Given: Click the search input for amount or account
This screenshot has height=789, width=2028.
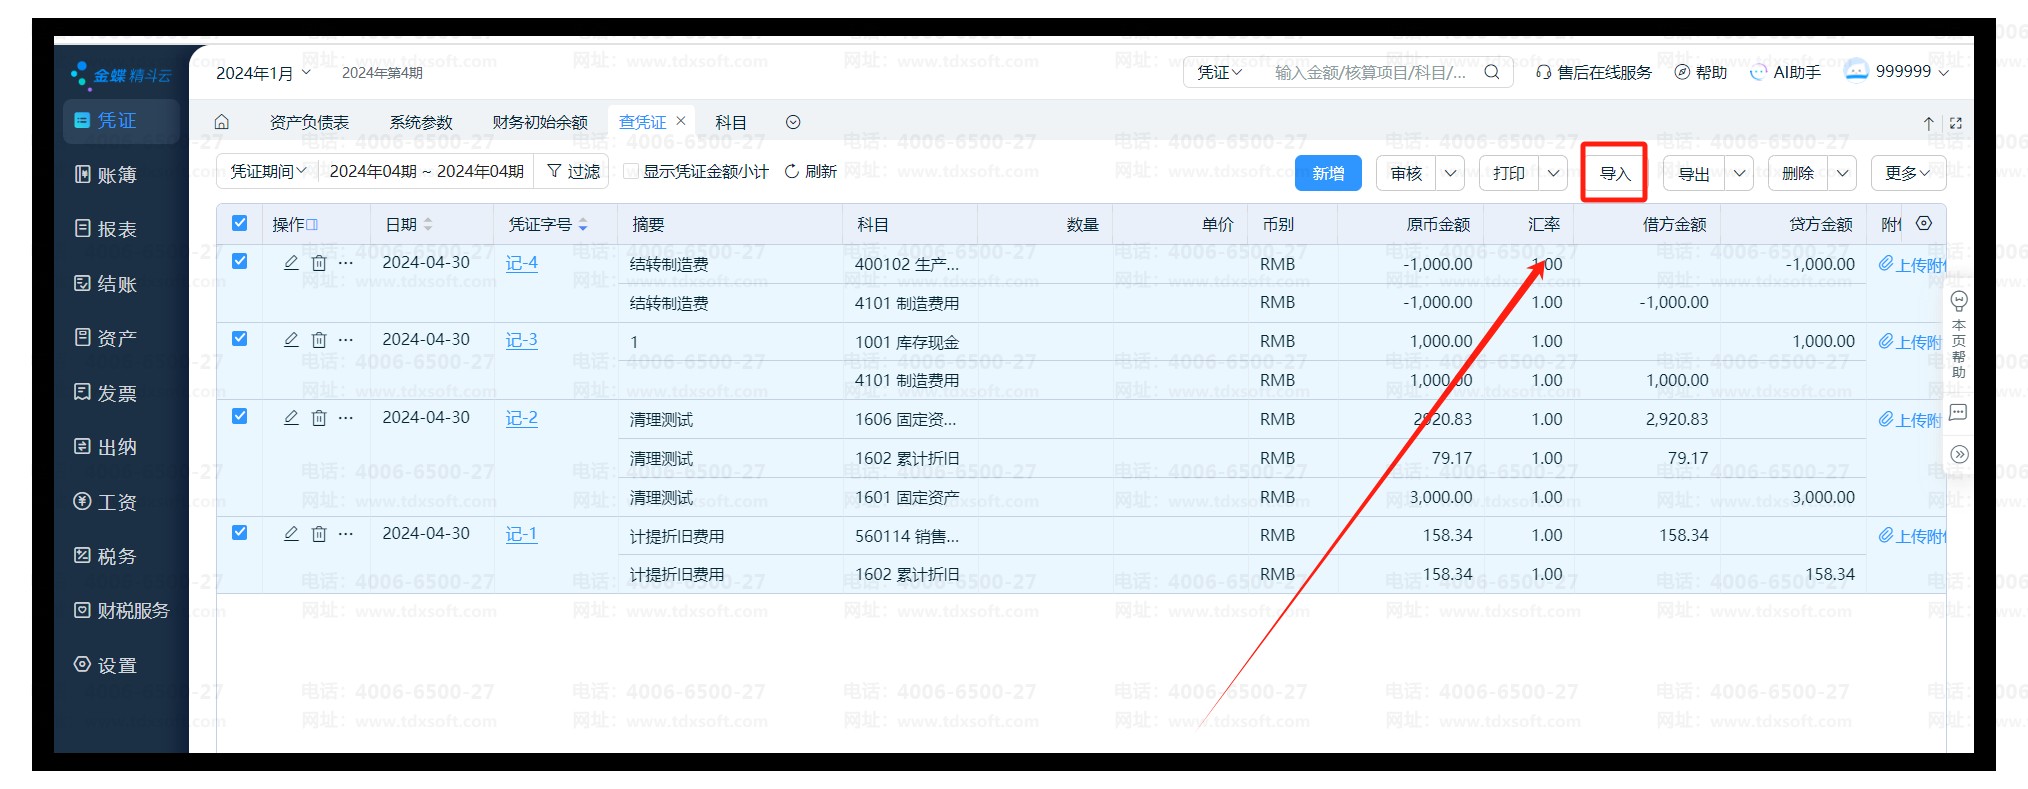Looking at the screenshot, I should pyautogui.click(x=1370, y=72).
